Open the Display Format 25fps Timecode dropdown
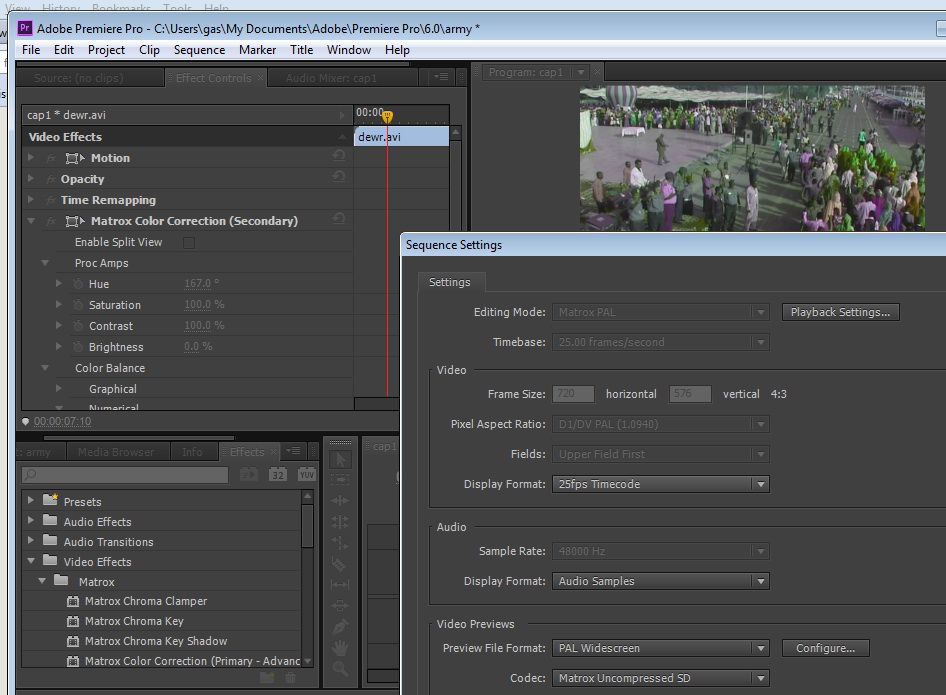946x695 pixels. tap(660, 484)
